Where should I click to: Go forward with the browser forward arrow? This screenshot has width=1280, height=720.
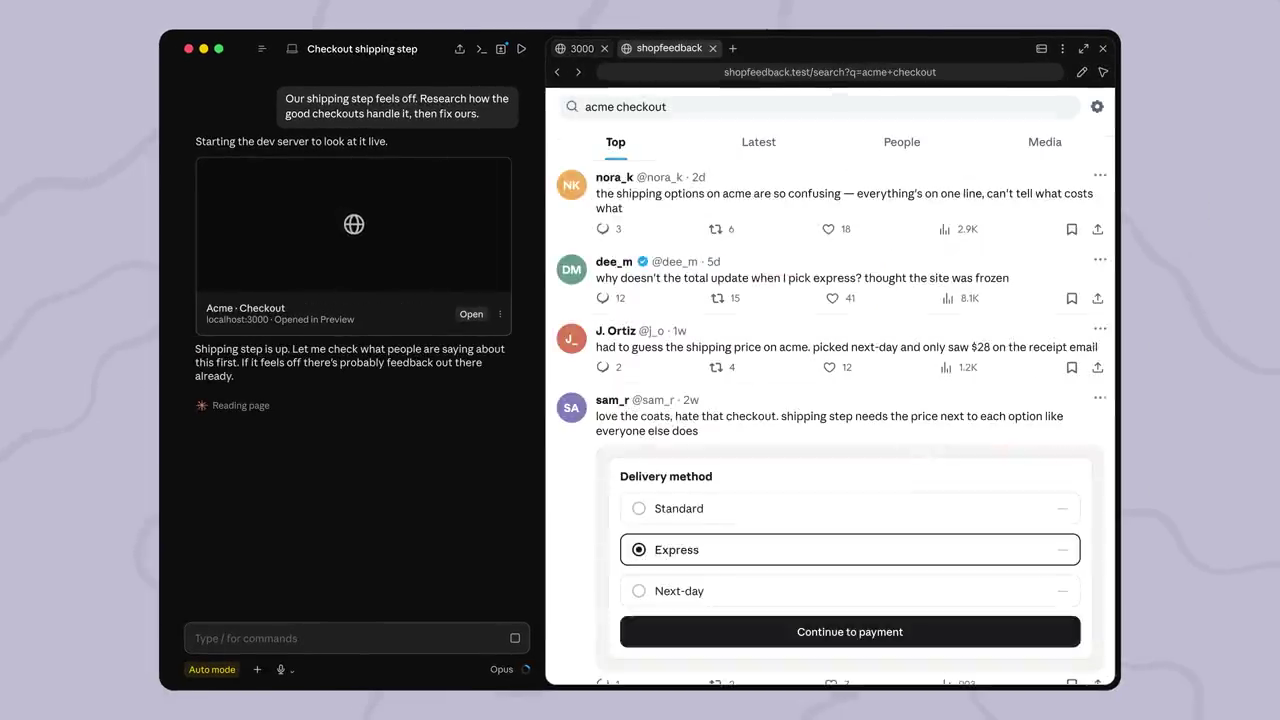tap(578, 72)
